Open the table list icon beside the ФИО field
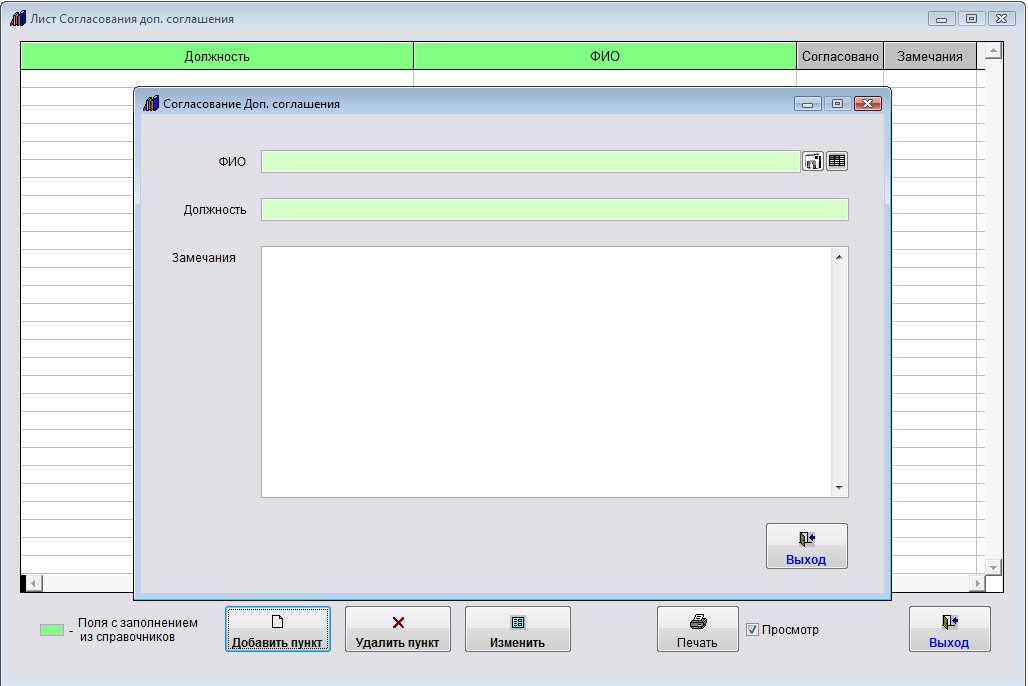 pyautogui.click(x=837, y=161)
